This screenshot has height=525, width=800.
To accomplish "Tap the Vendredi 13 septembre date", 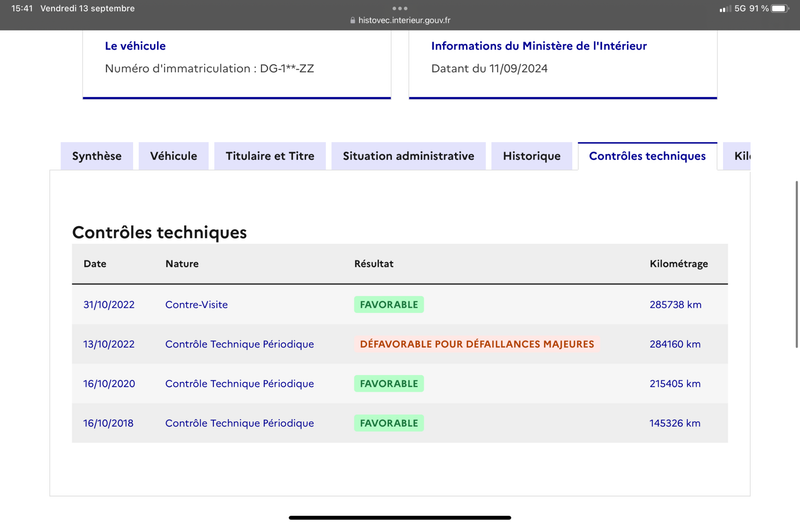I will tap(87, 9).
